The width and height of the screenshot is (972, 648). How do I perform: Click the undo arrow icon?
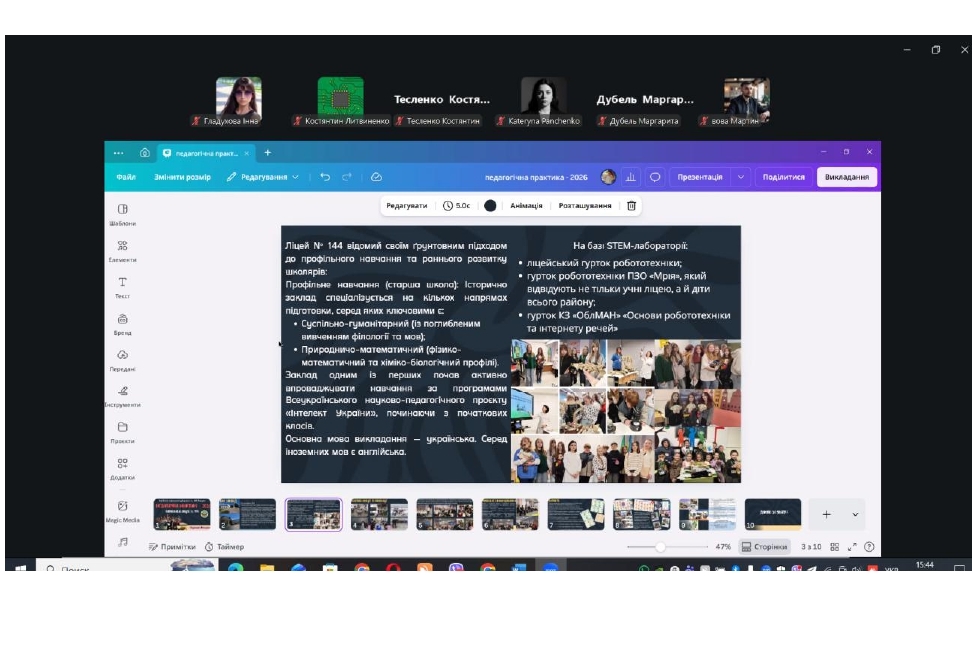click(325, 177)
